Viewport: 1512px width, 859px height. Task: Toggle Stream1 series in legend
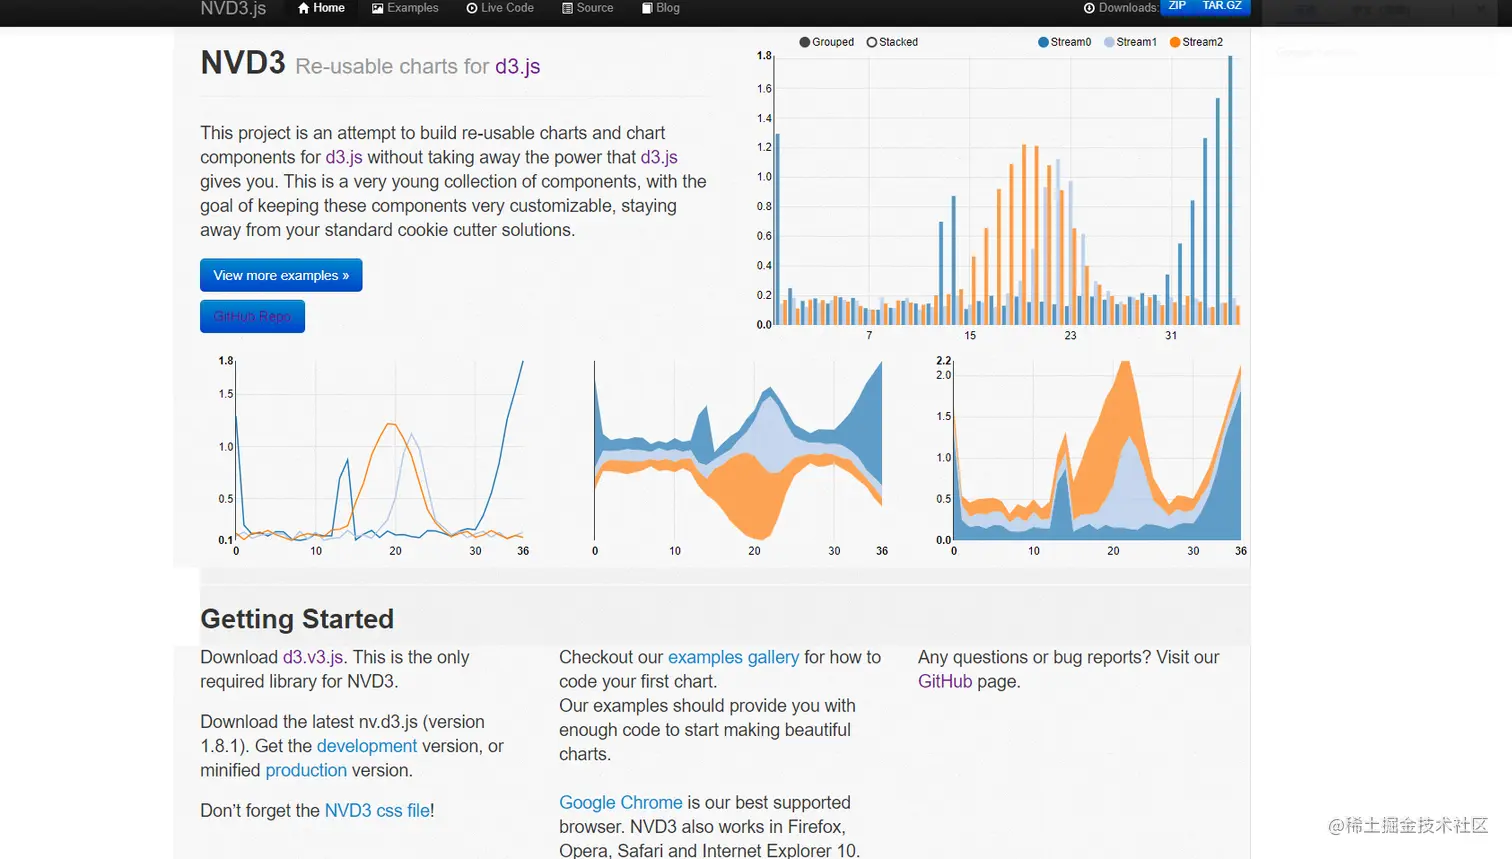(x=1131, y=42)
